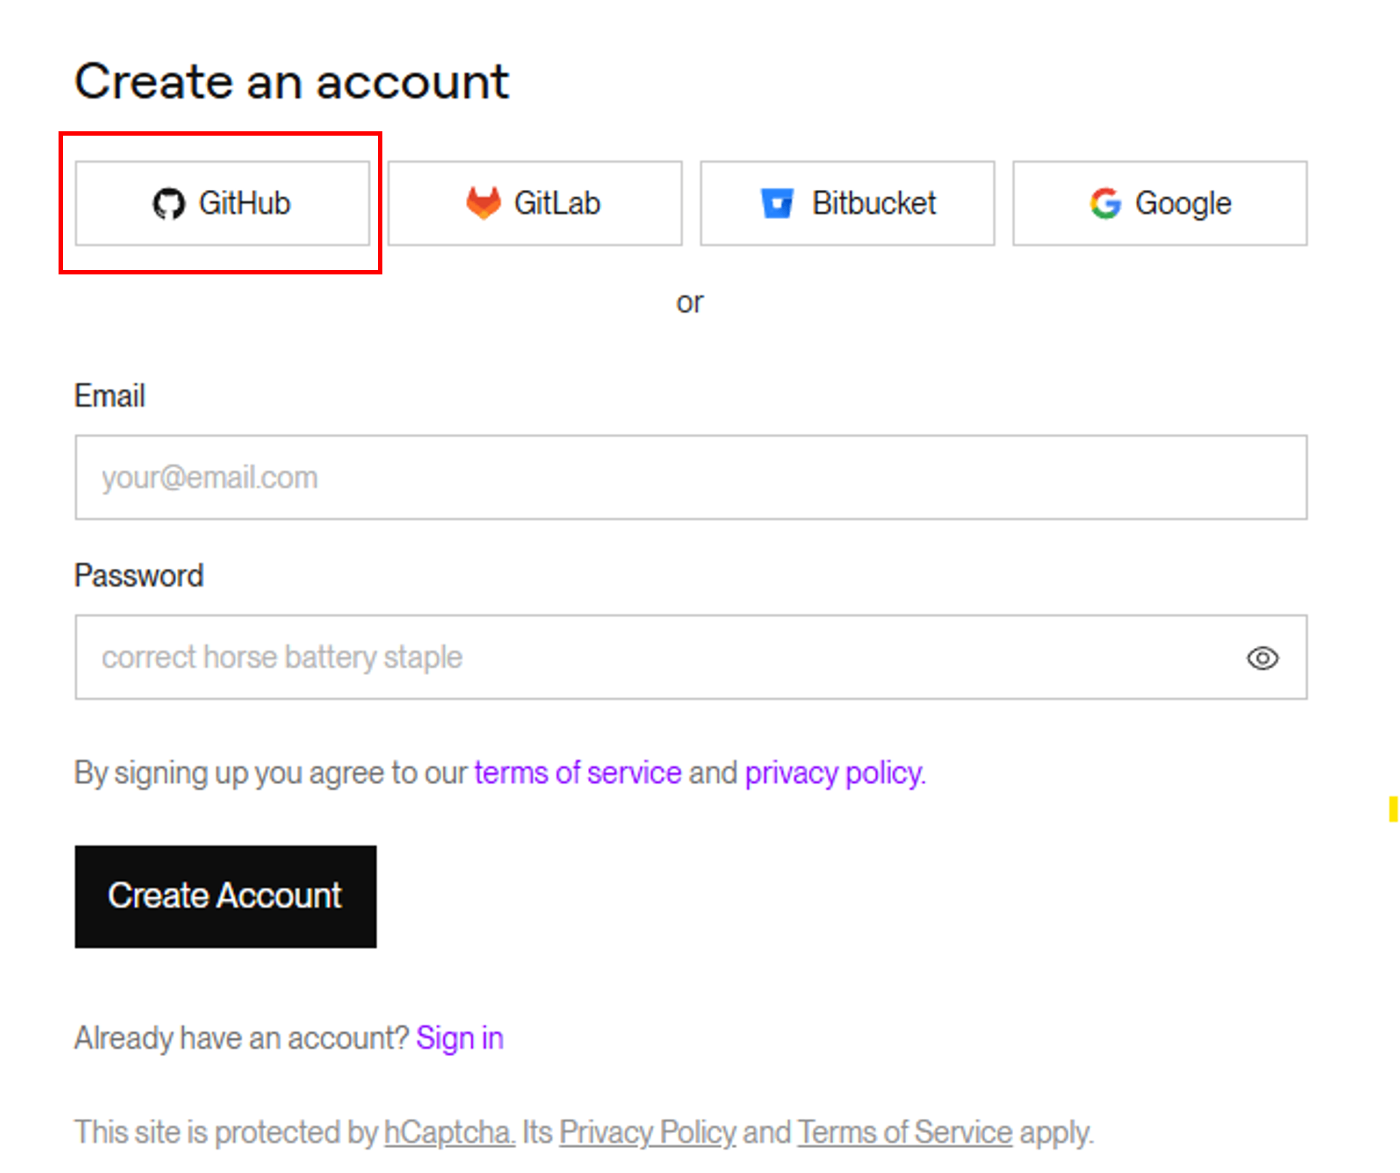Click the GitHub octocat logo
Screen dimensions: 1400x1173
click(168, 203)
